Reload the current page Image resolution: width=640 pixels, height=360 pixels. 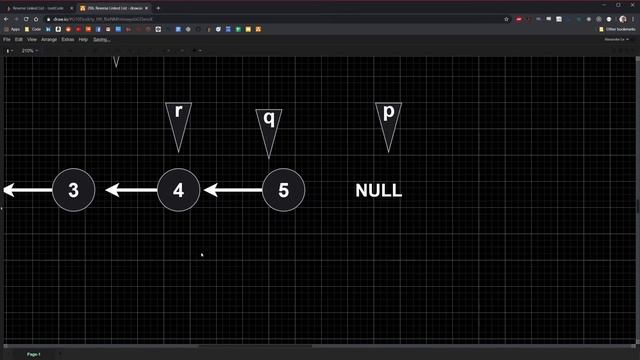click(26, 19)
